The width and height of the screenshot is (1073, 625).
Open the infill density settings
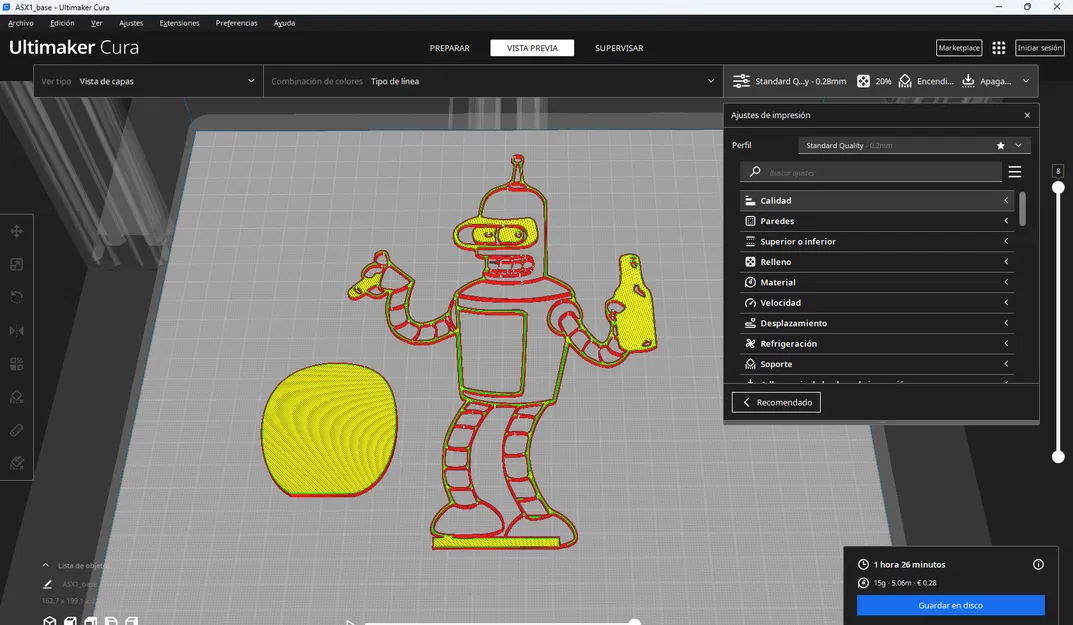pyautogui.click(x=875, y=81)
